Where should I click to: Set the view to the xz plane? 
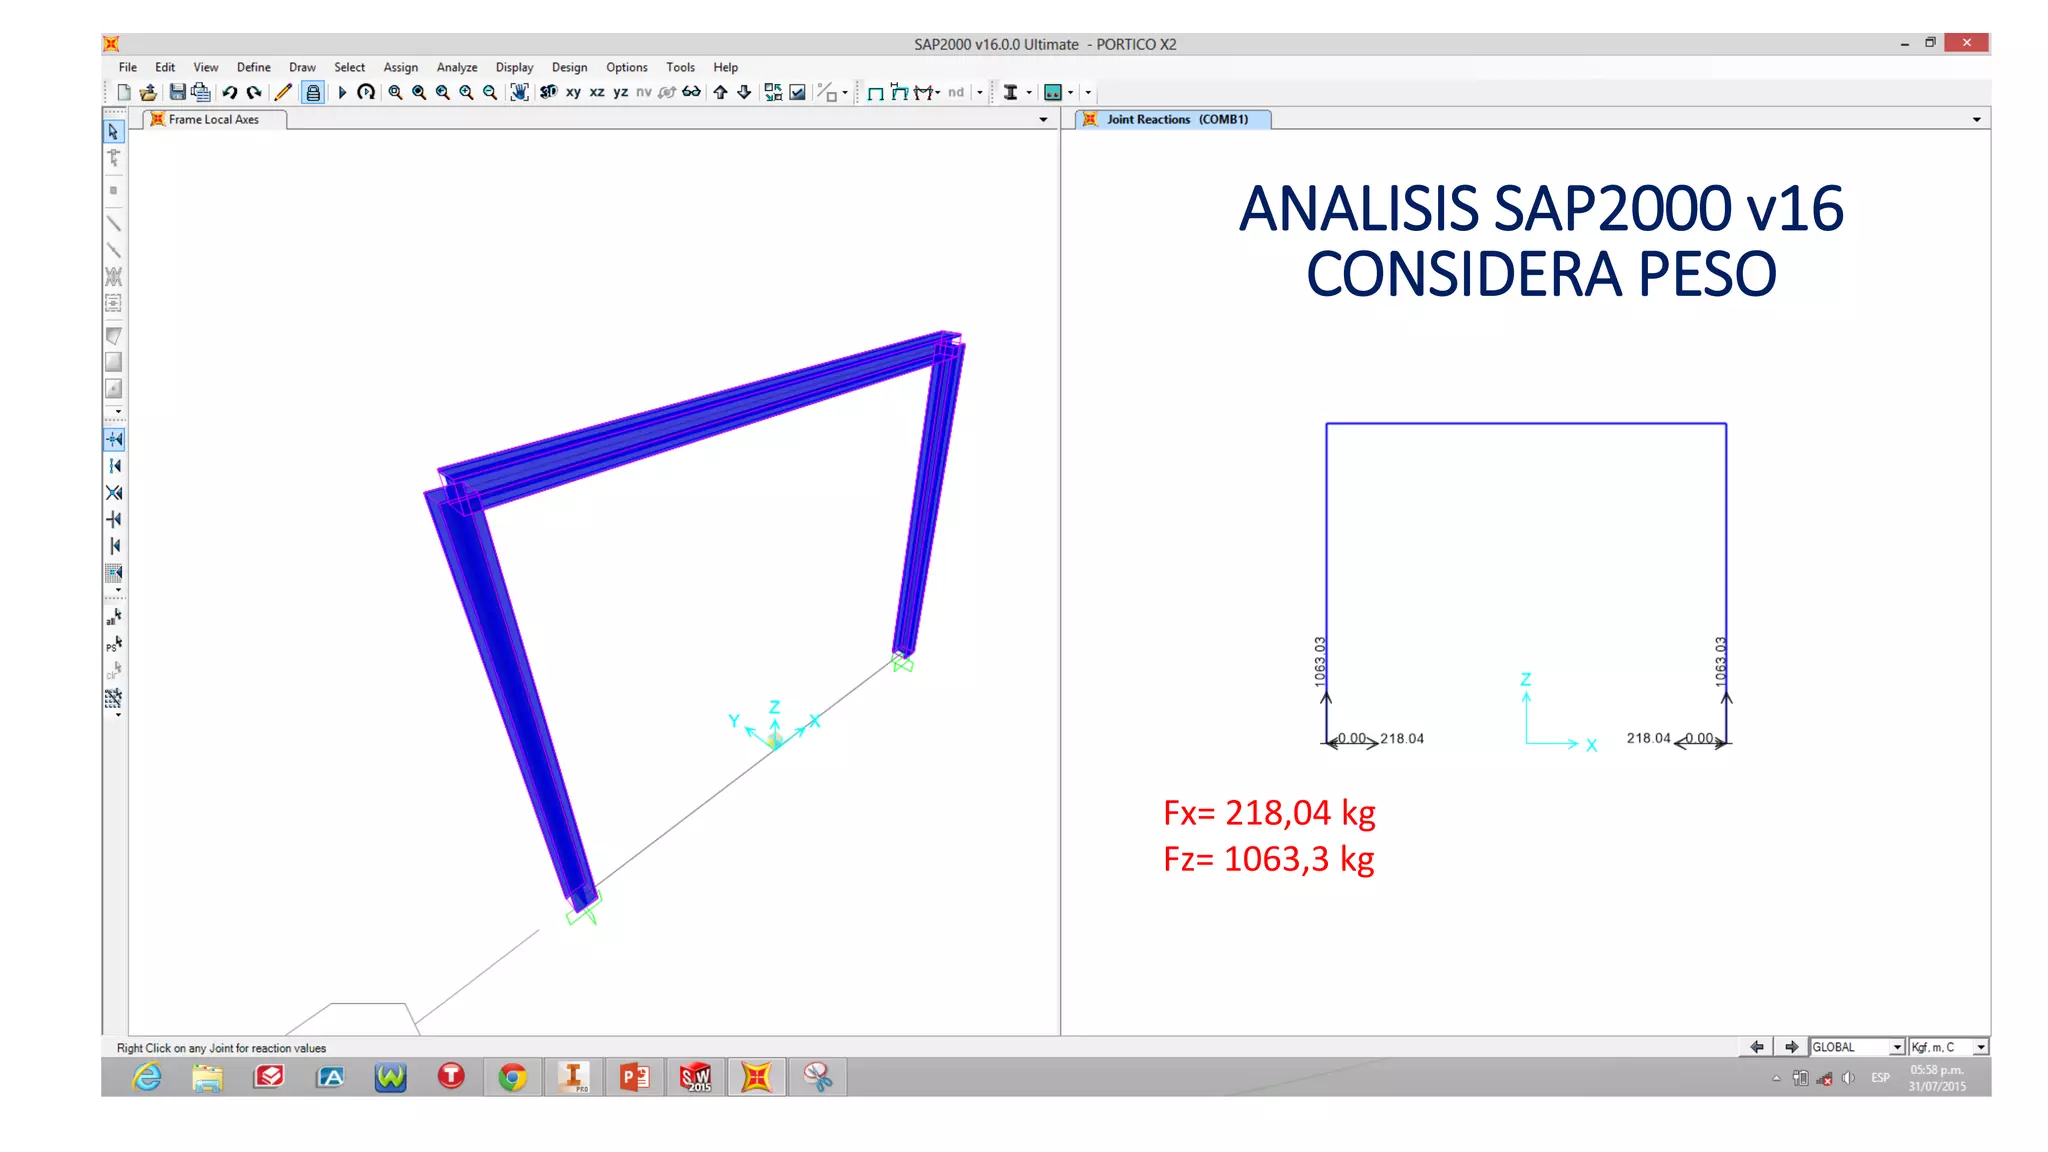597,92
